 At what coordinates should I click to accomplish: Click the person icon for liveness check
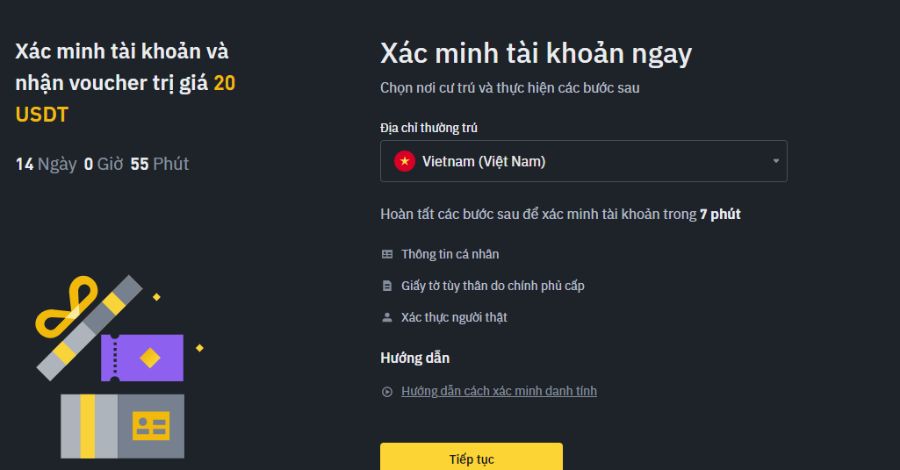tap(387, 318)
